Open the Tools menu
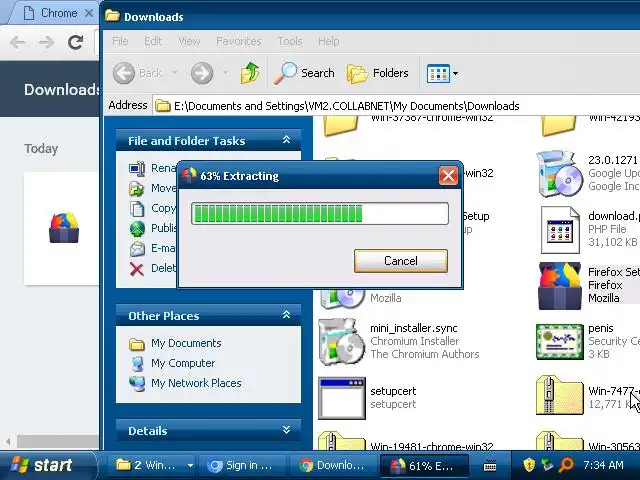 [290, 41]
